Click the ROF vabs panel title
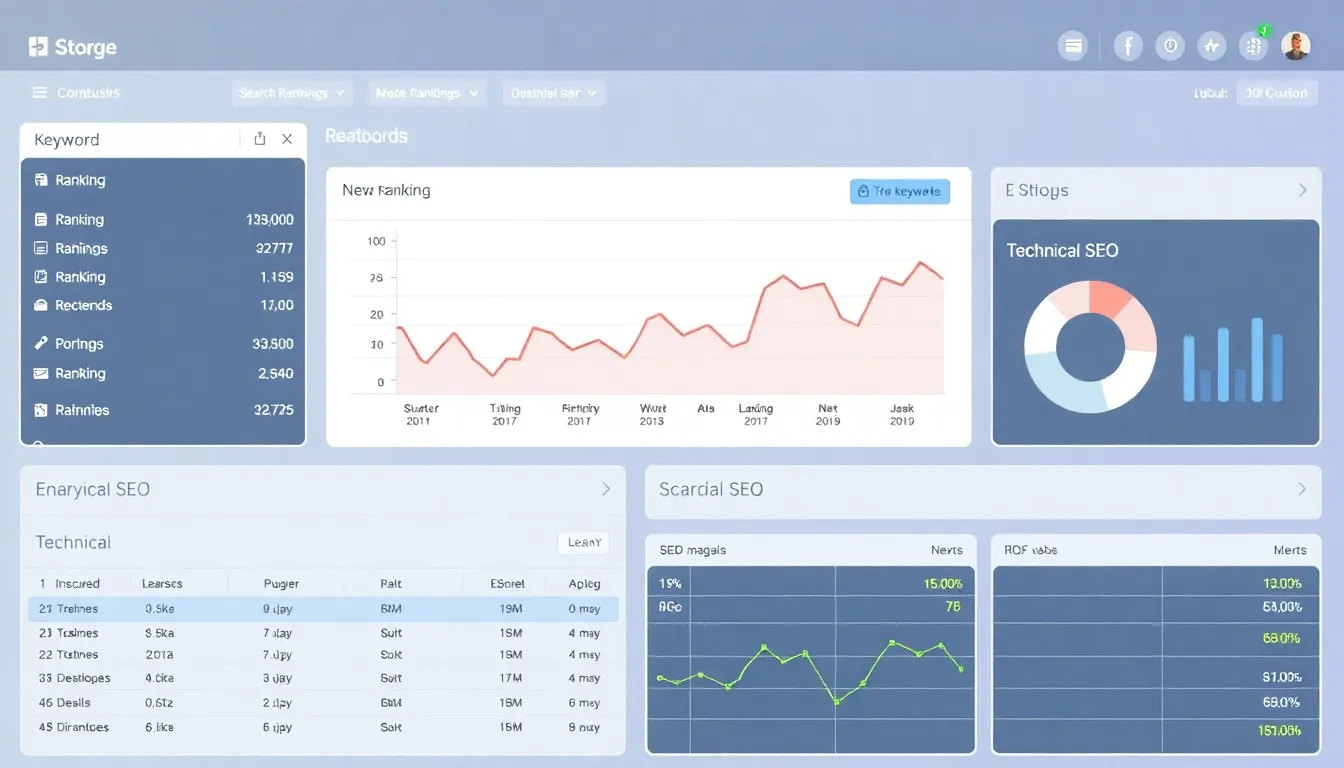This screenshot has width=1344, height=768. pos(1031,550)
